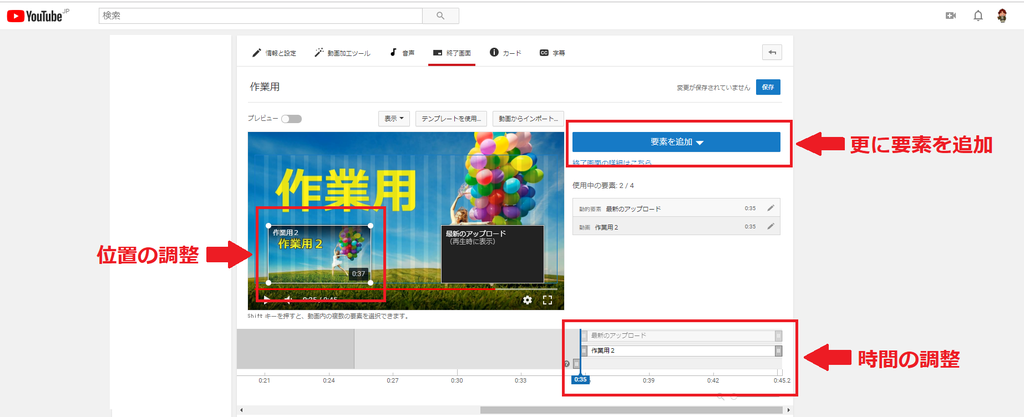
Task: Click the 作業用 video title
Action: point(264,87)
